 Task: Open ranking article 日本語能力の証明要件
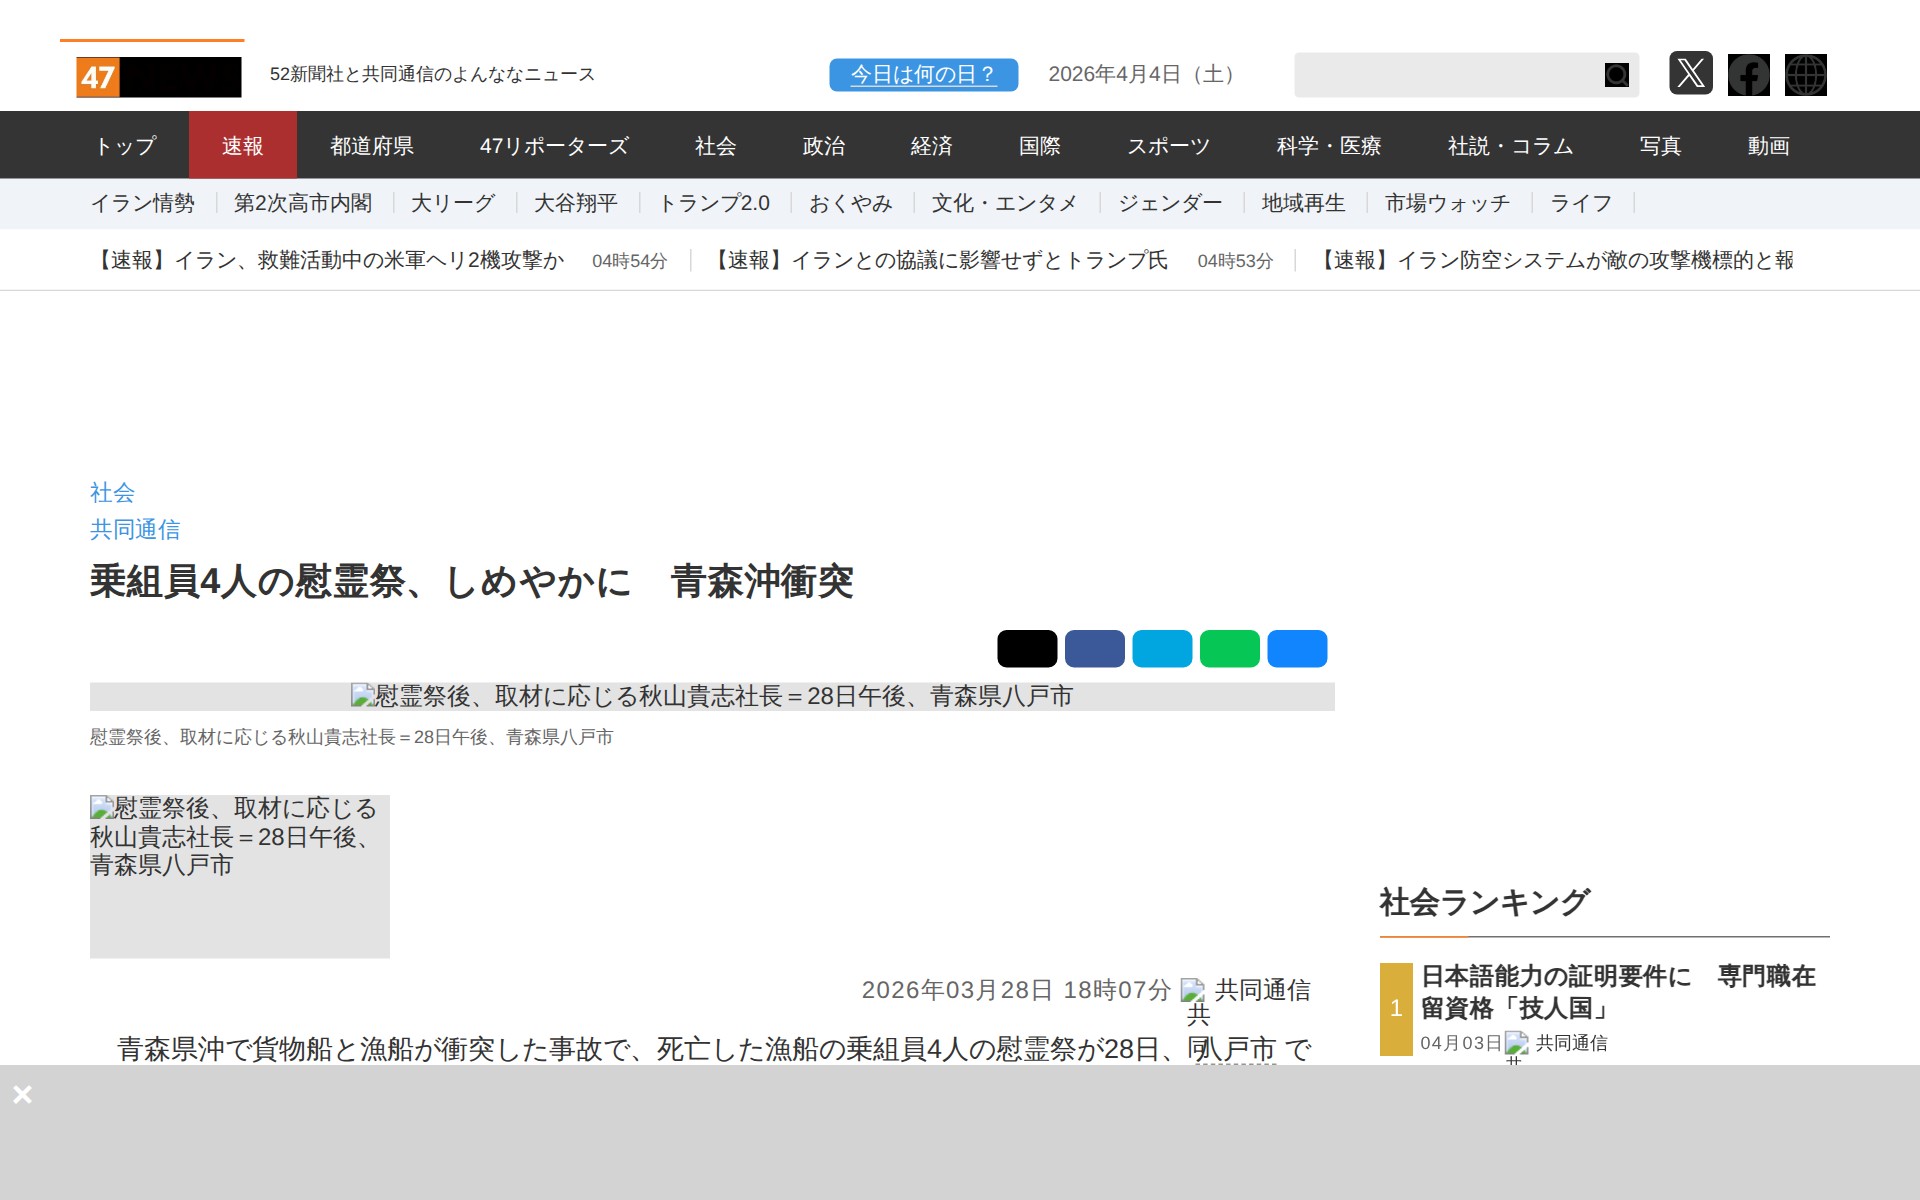point(1618,992)
